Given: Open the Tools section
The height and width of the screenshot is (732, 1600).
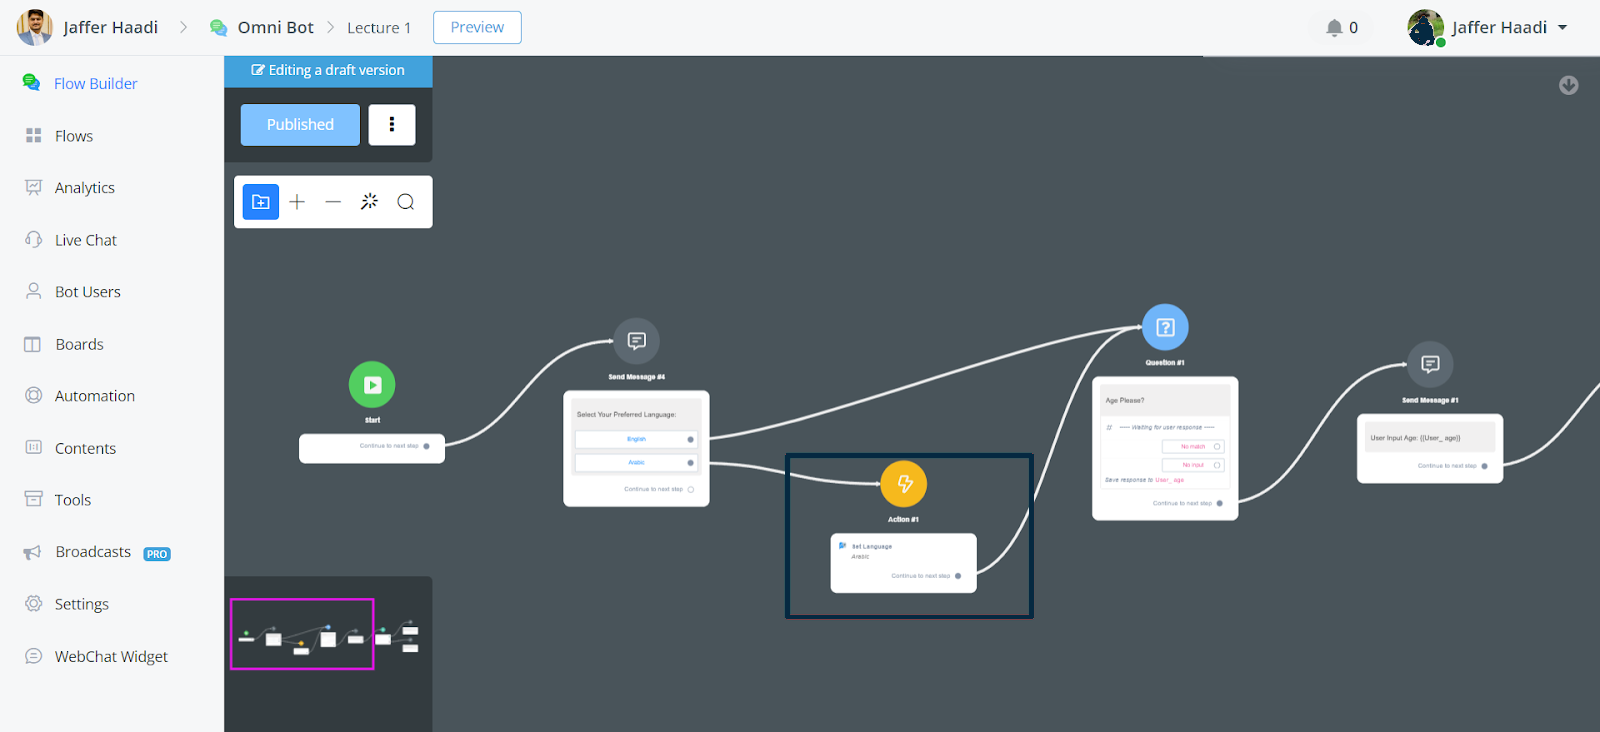Looking at the screenshot, I should [x=73, y=500].
